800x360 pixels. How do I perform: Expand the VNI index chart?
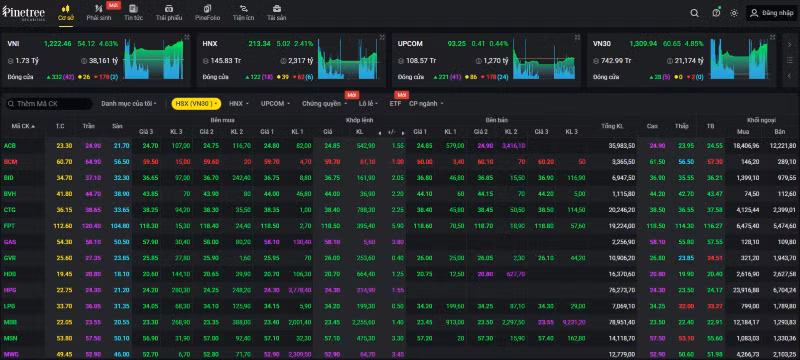pos(187,37)
